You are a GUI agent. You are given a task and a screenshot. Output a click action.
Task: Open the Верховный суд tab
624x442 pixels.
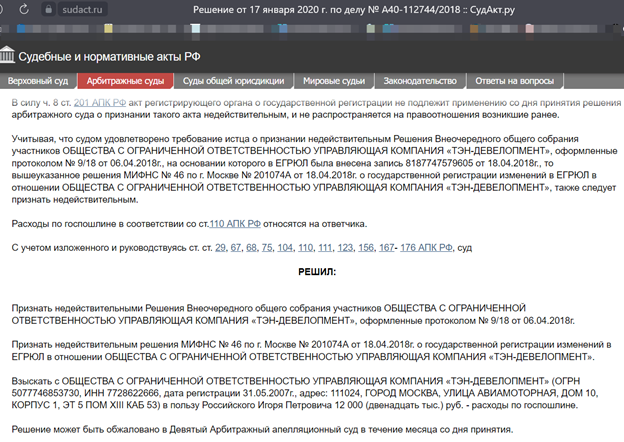[x=40, y=81]
